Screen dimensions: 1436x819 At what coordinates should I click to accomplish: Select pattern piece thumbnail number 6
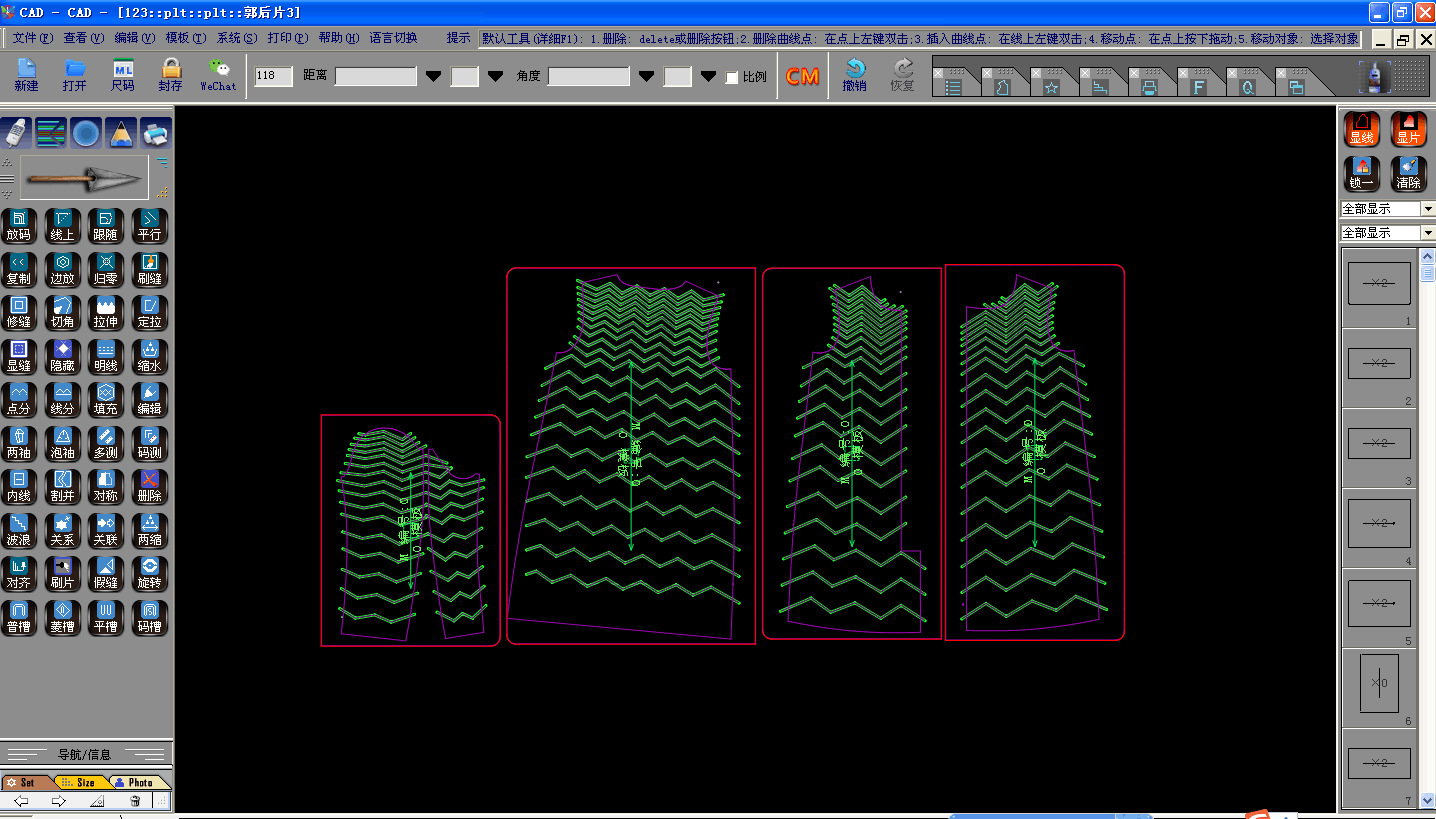point(1379,684)
